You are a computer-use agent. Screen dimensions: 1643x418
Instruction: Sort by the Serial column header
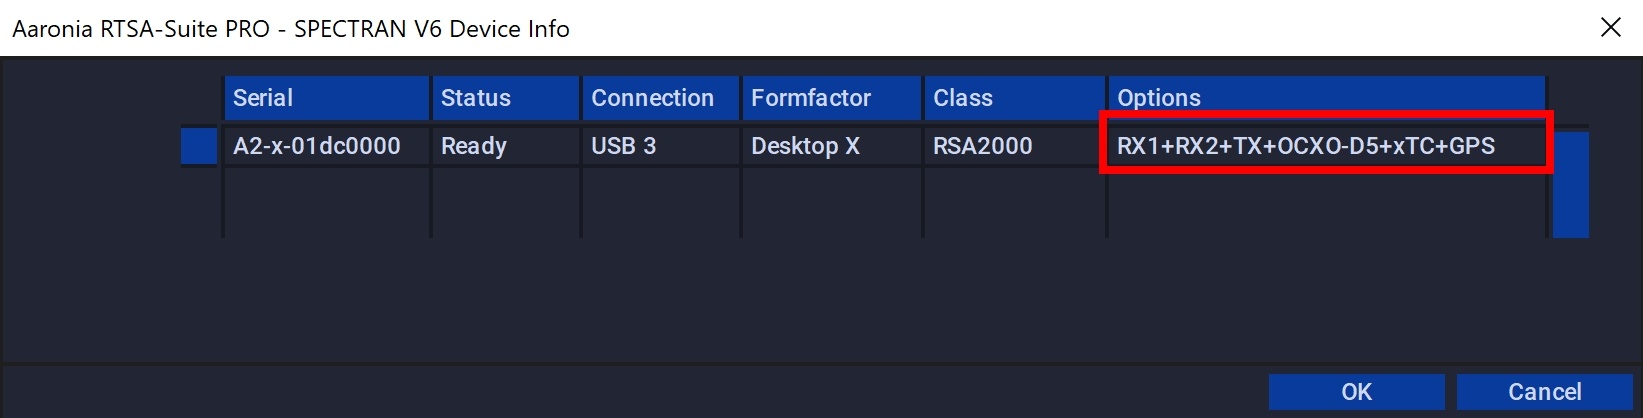[x=326, y=98]
